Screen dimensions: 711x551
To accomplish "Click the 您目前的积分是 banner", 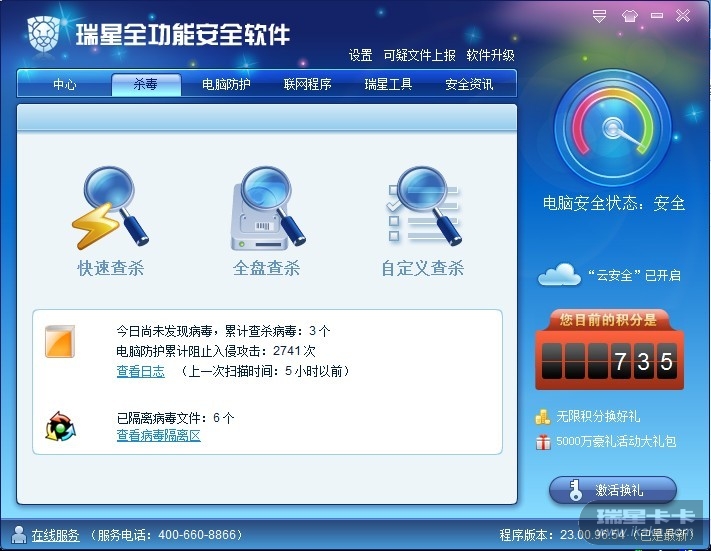I will tap(608, 320).
